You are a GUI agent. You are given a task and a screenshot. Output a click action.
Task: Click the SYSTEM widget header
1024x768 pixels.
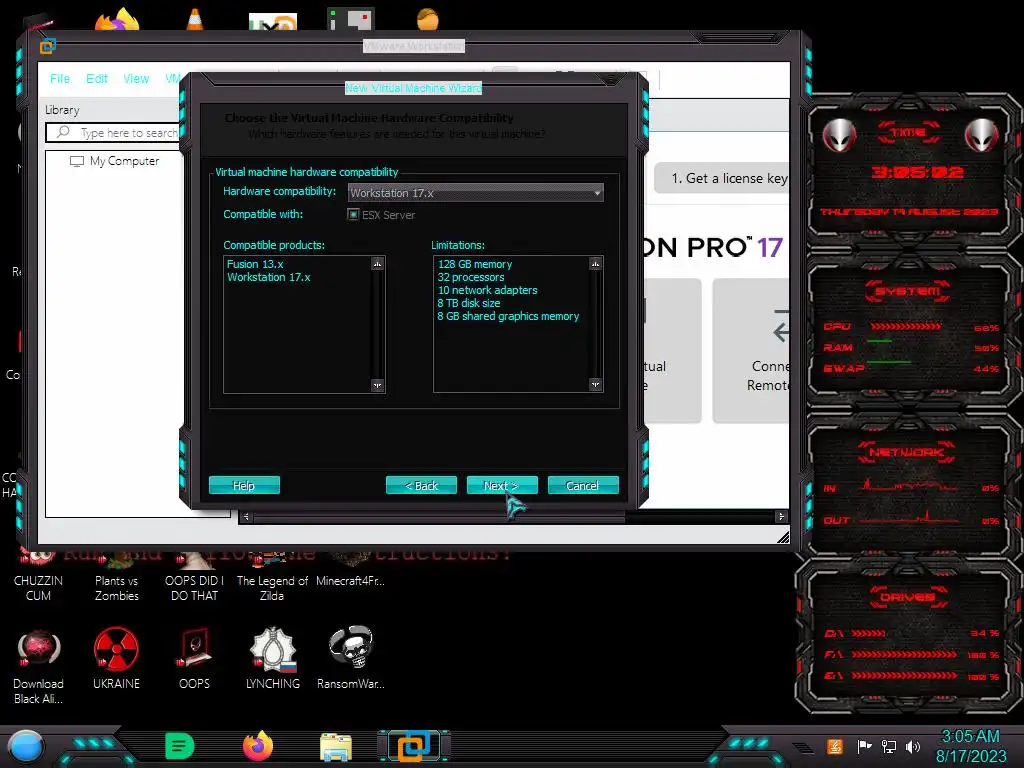[908, 291]
